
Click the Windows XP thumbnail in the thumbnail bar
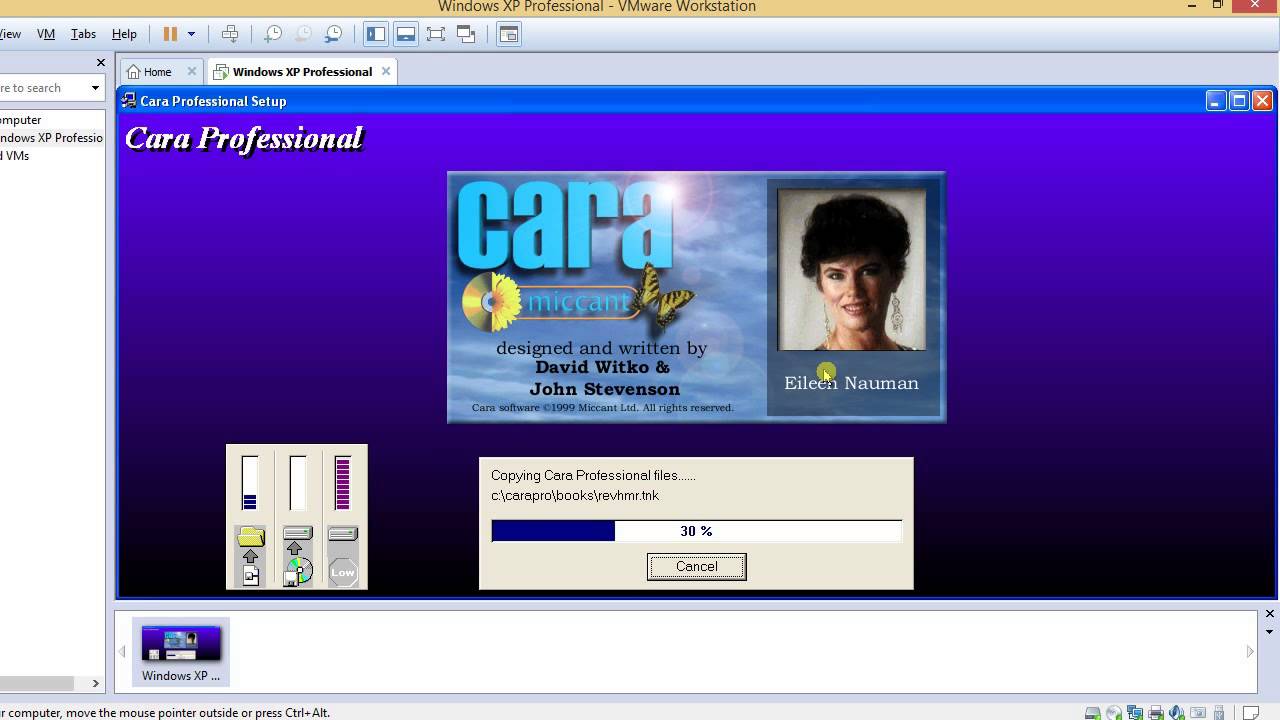[181, 652]
